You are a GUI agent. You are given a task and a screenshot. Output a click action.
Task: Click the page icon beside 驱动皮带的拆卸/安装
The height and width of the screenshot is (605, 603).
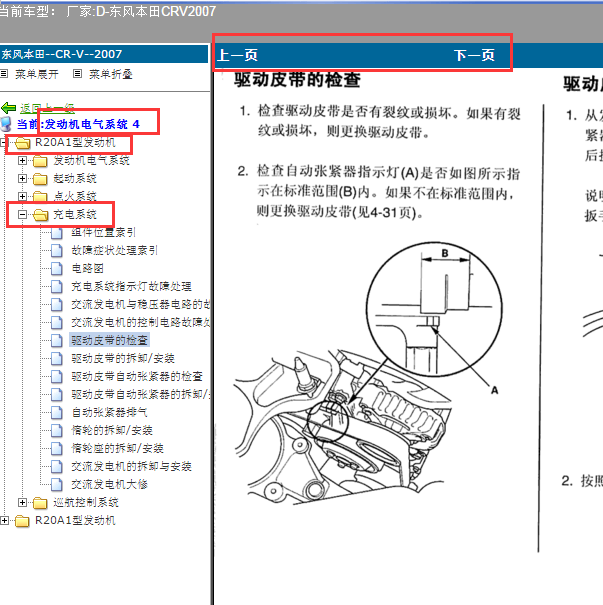(x=57, y=358)
